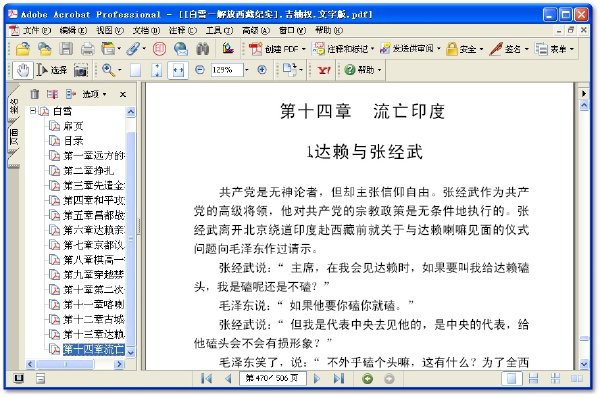
Task: Click the organizer icon in toolbar
Action: 111,49
